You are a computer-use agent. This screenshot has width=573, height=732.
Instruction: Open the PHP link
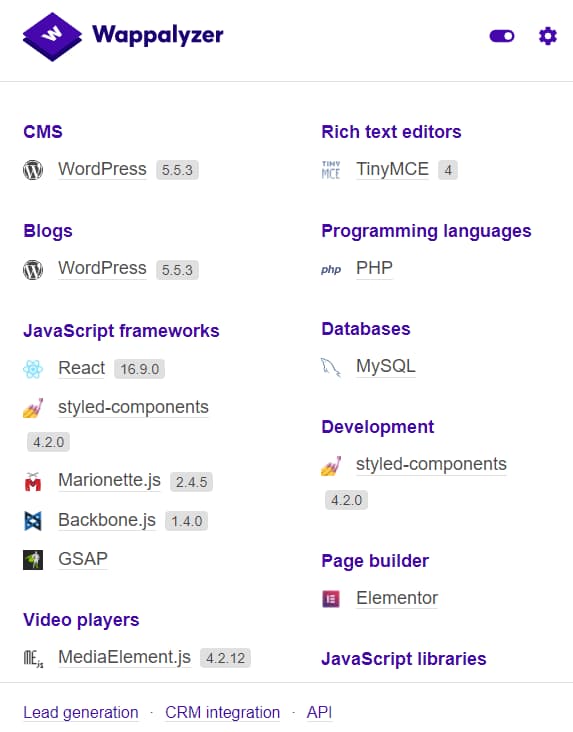(x=374, y=268)
